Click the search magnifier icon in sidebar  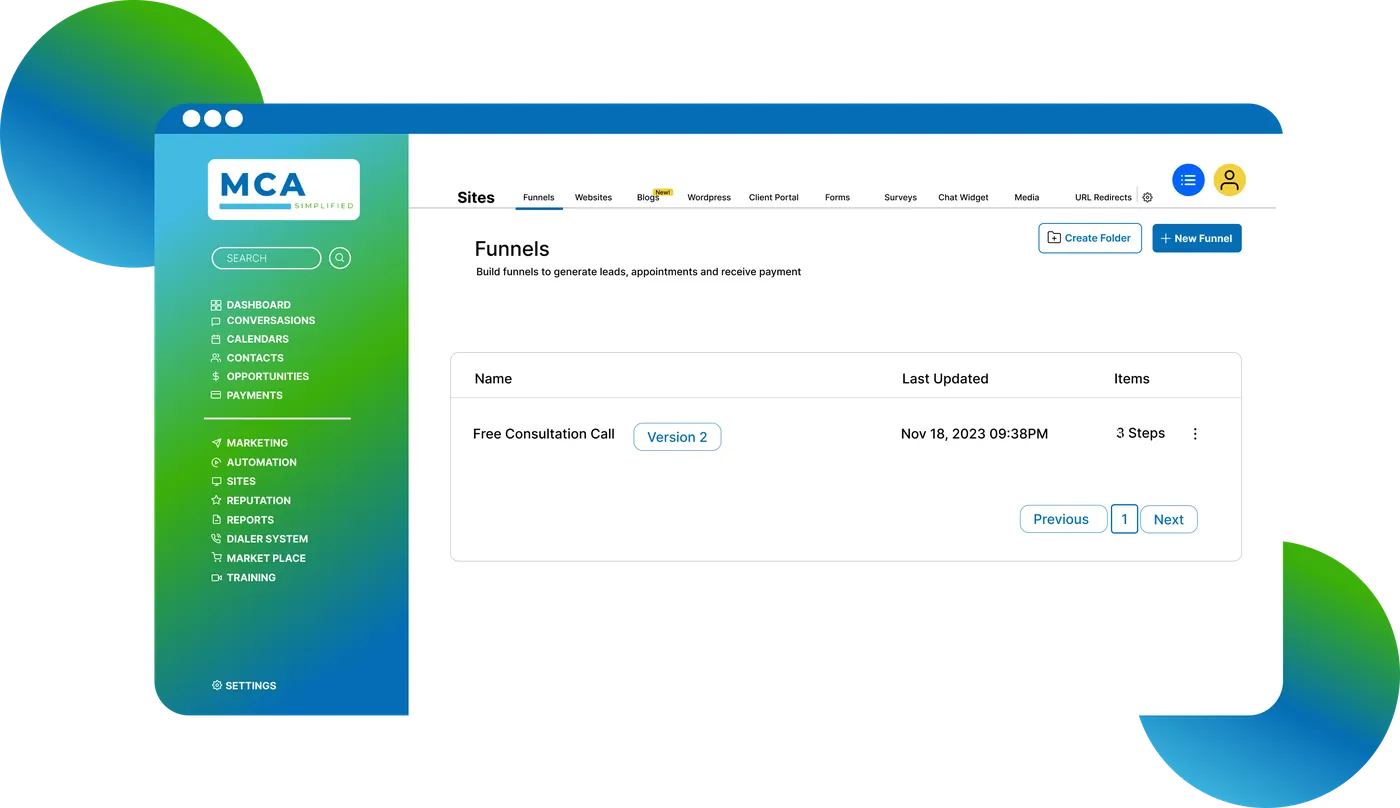tap(340, 258)
